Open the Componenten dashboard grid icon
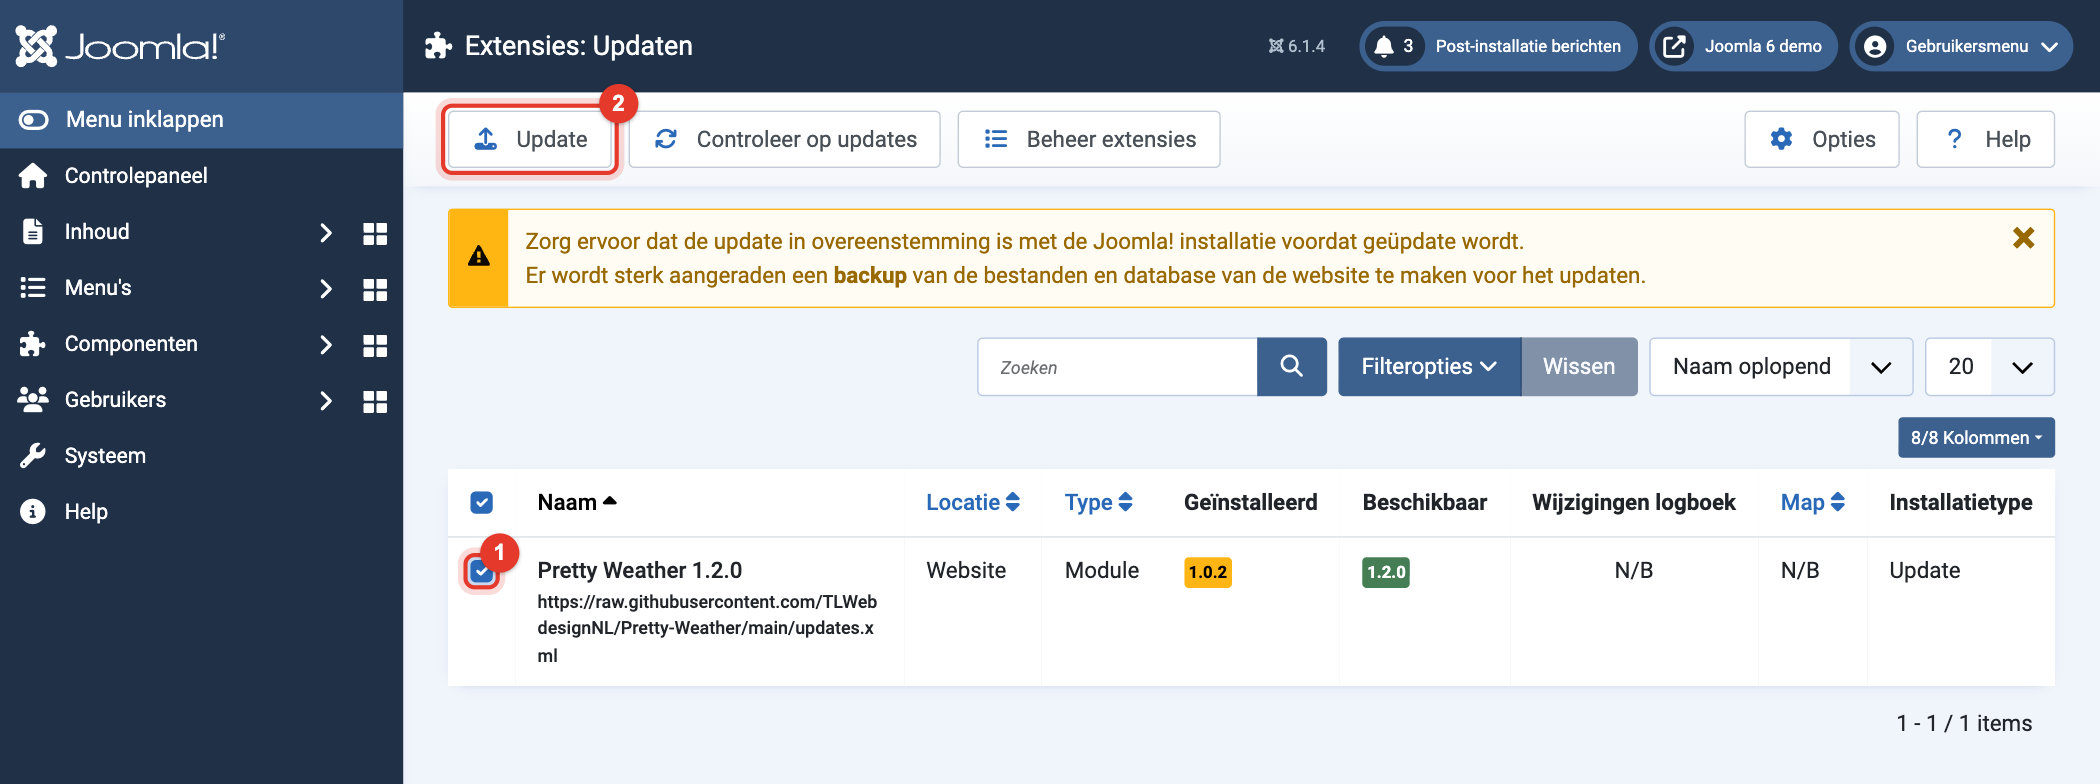 [375, 345]
